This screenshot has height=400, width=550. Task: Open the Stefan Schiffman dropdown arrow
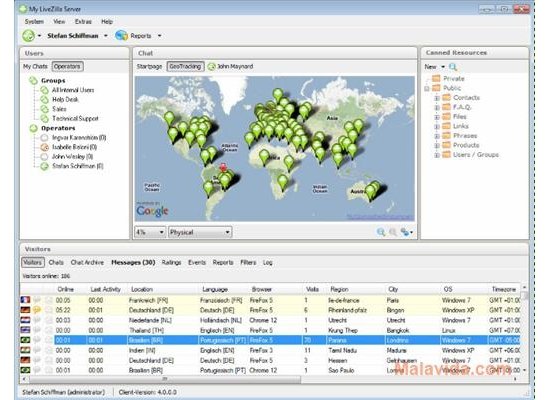click(x=106, y=36)
